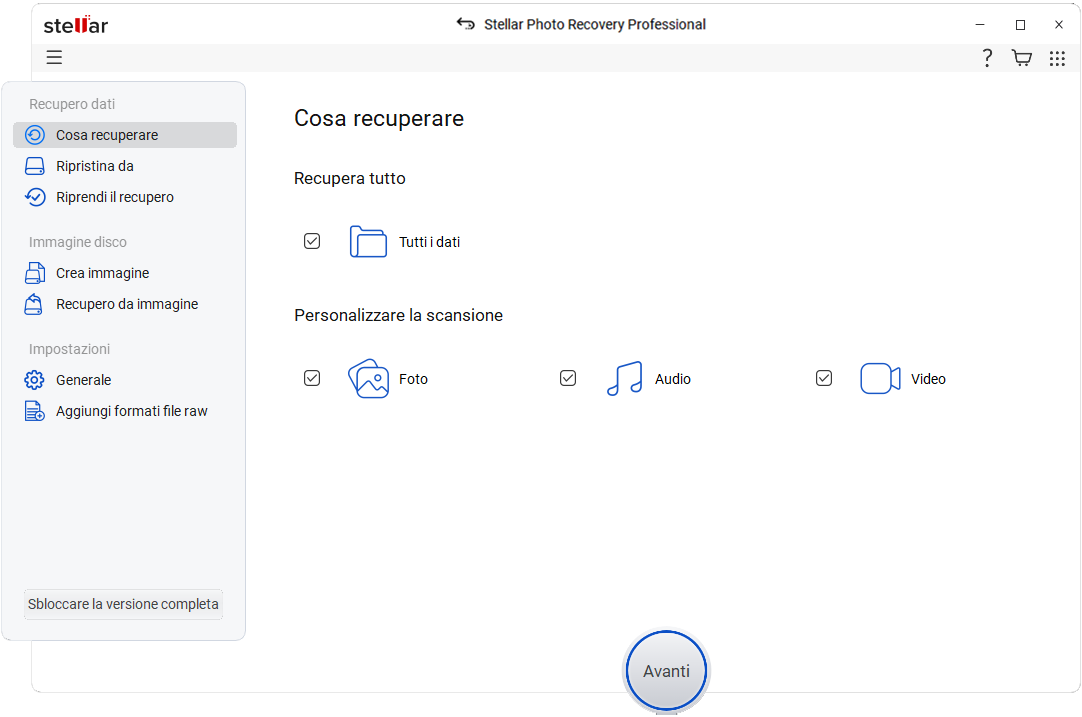1082x717 pixels.
Task: Open Ripristina da section
Action: 125,166
